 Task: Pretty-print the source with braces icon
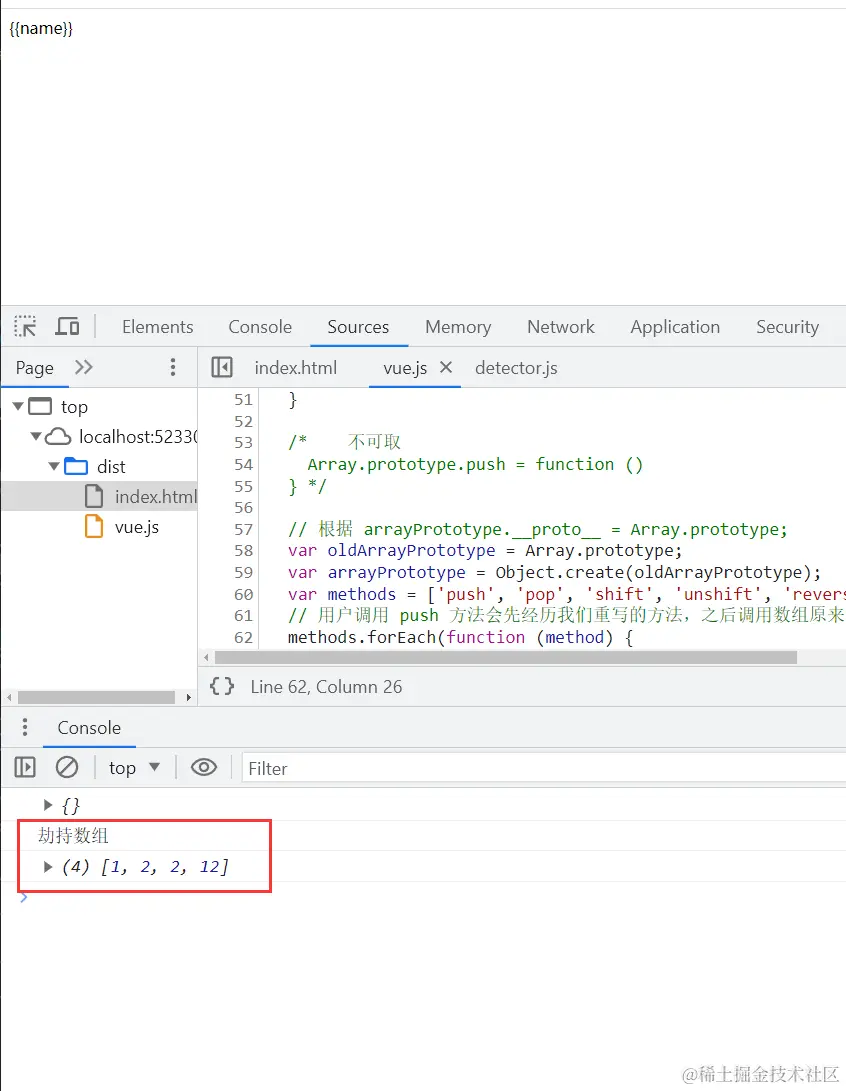[x=222, y=686]
